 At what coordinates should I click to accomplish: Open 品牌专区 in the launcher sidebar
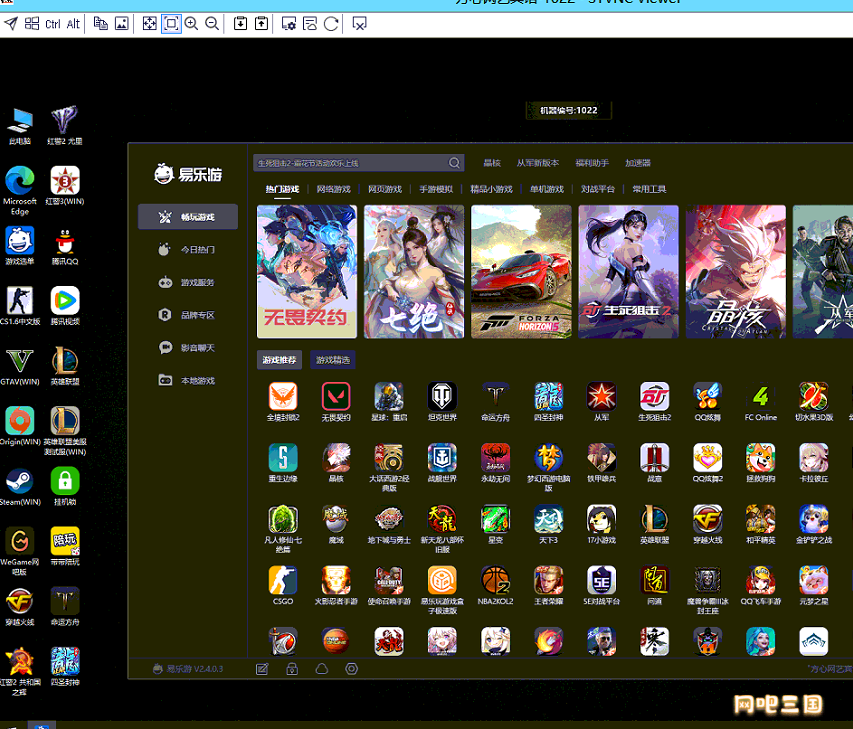188,315
